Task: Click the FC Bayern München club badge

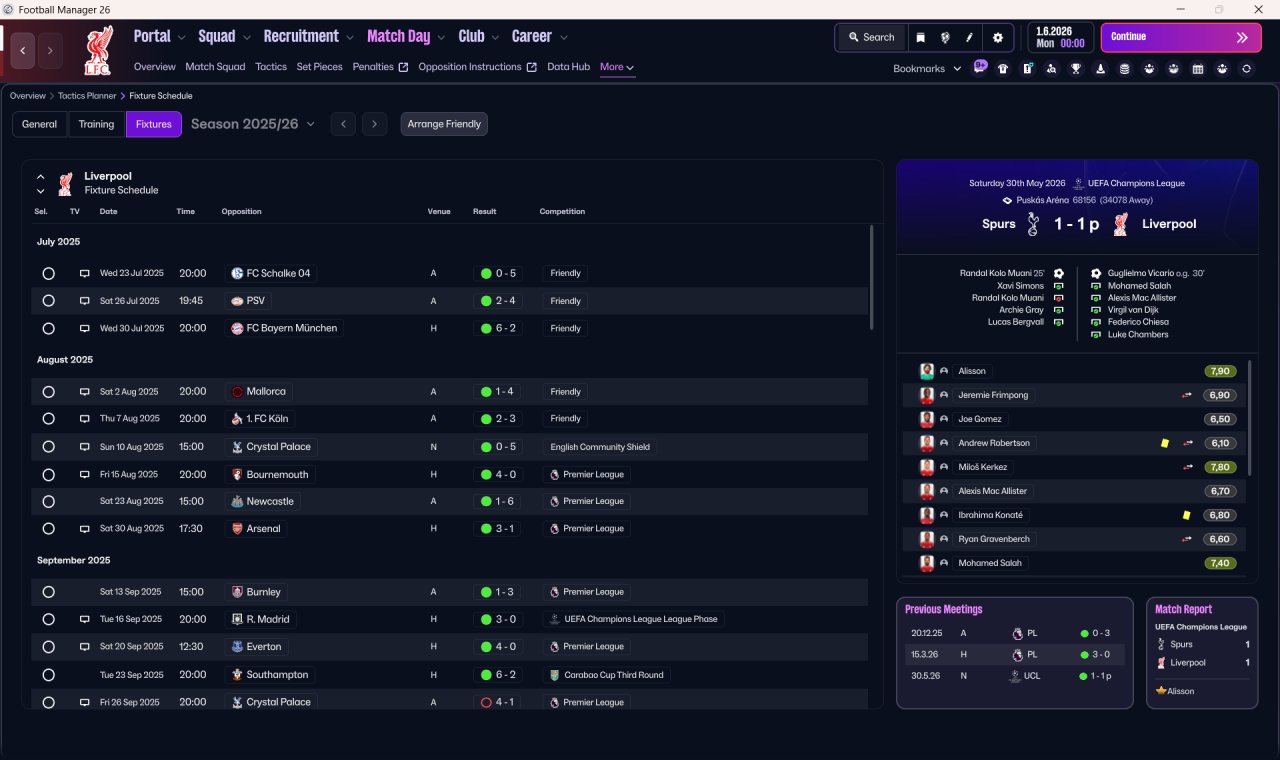Action: (237, 328)
